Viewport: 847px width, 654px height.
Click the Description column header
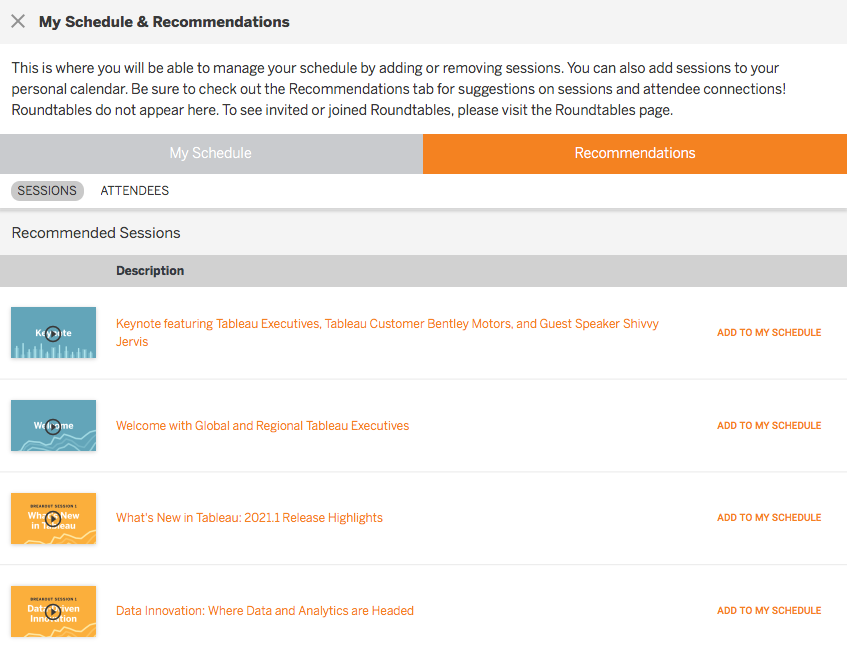[x=150, y=271]
